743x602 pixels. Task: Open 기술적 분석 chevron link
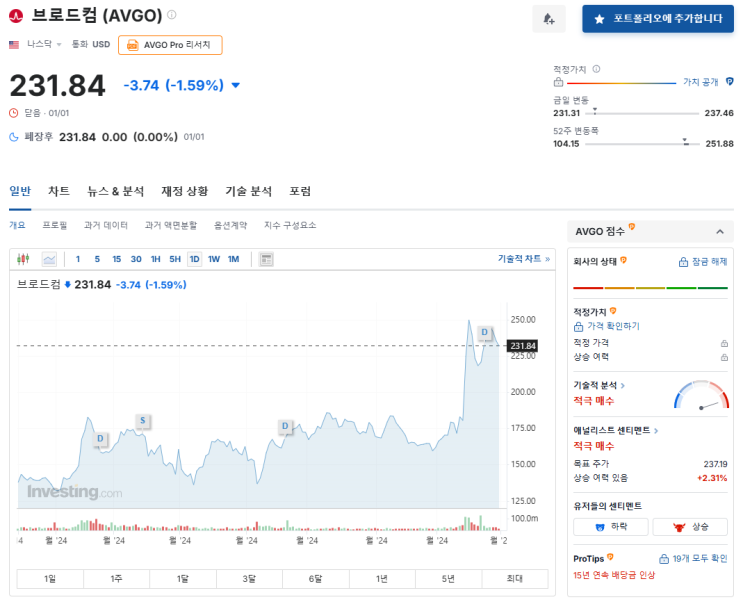point(623,385)
